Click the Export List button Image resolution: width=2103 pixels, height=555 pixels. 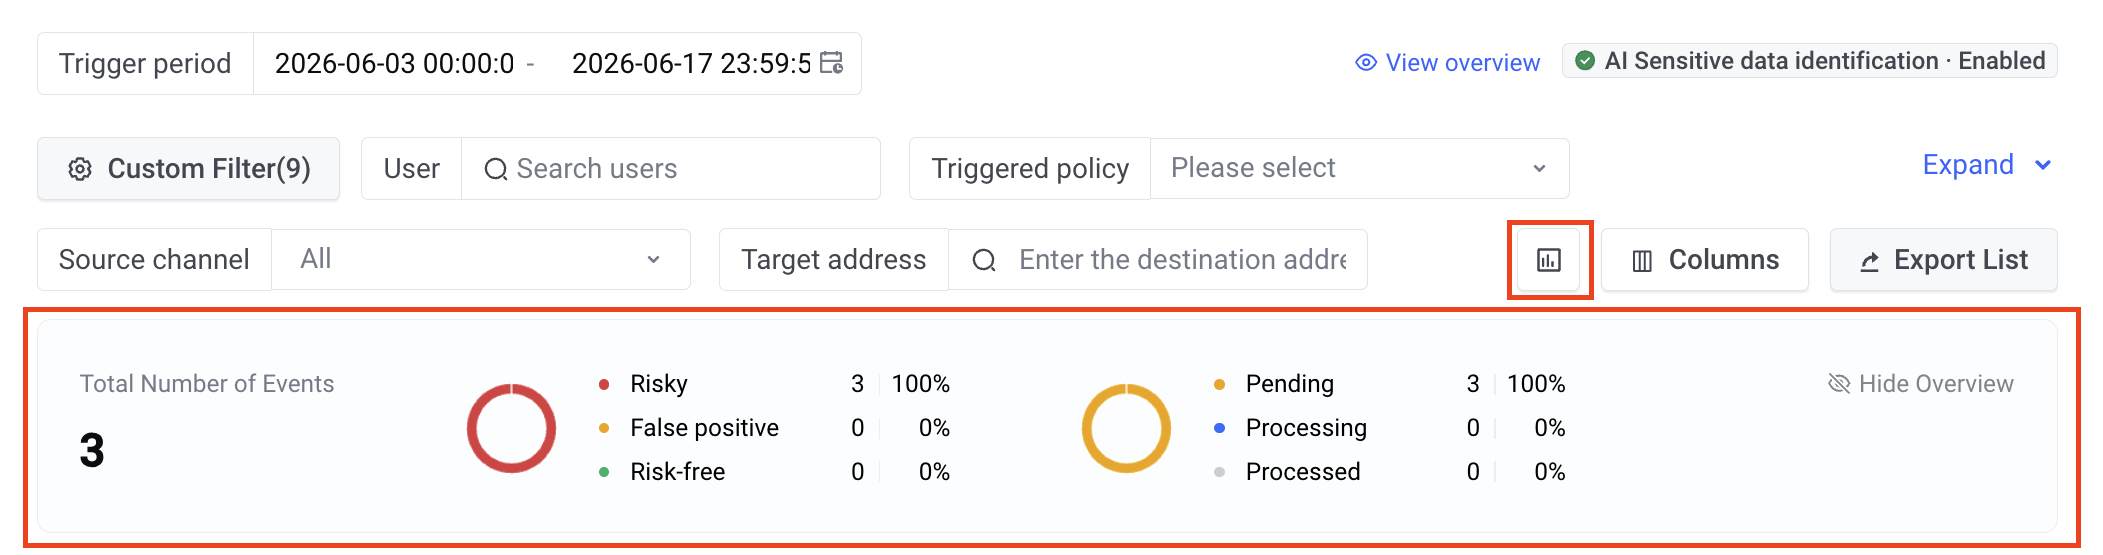(1943, 260)
